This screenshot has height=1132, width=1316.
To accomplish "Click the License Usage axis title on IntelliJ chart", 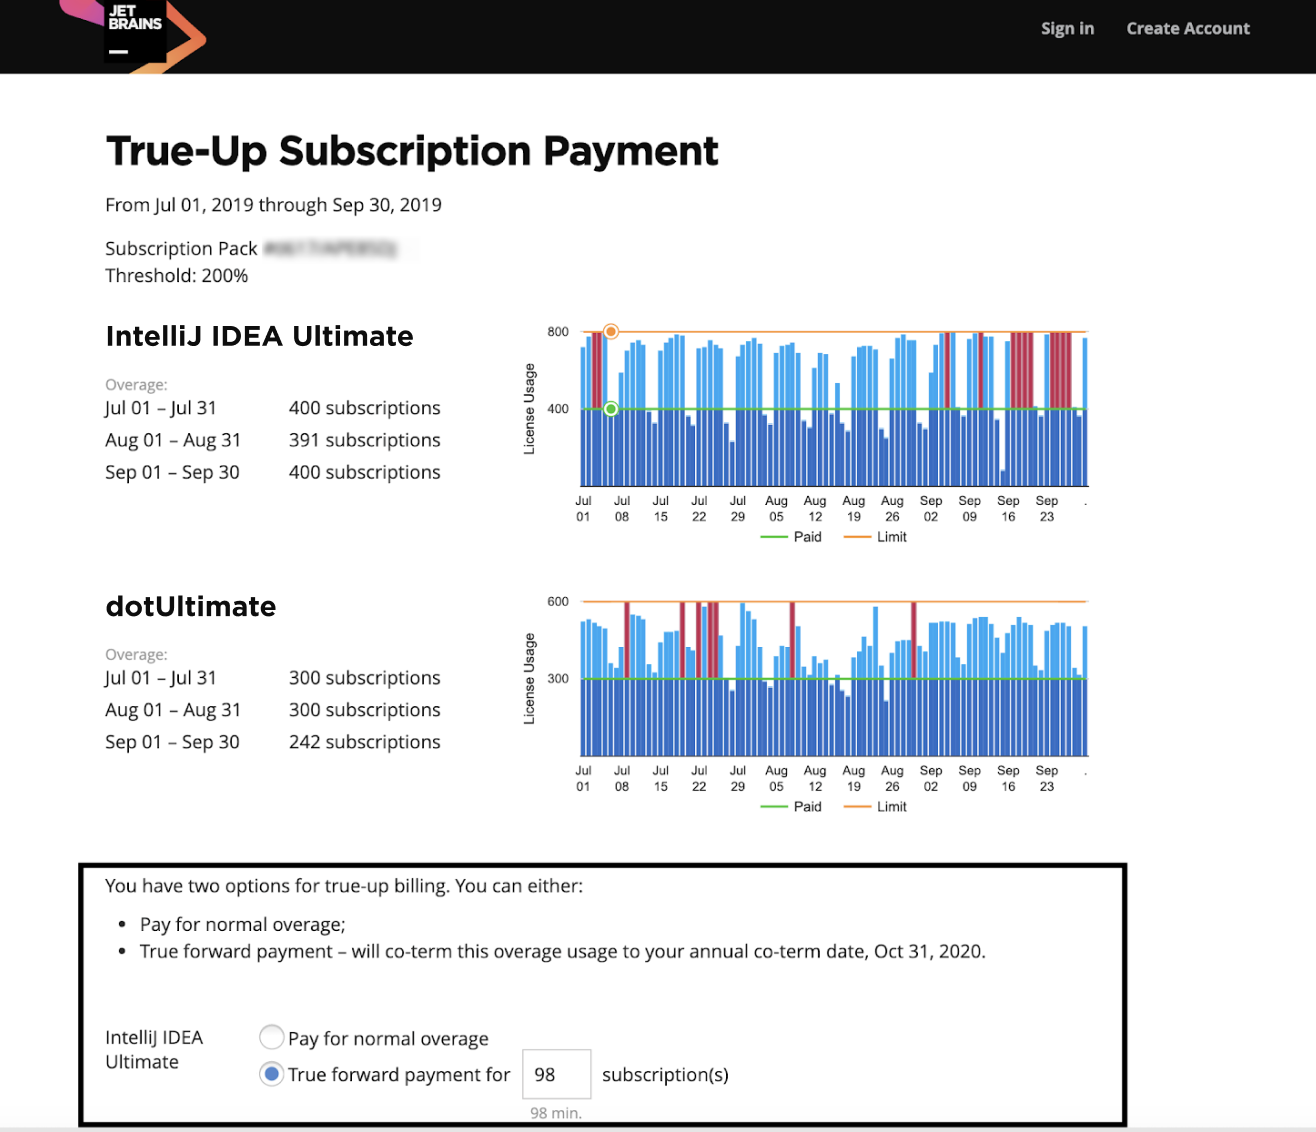I will click(530, 409).
